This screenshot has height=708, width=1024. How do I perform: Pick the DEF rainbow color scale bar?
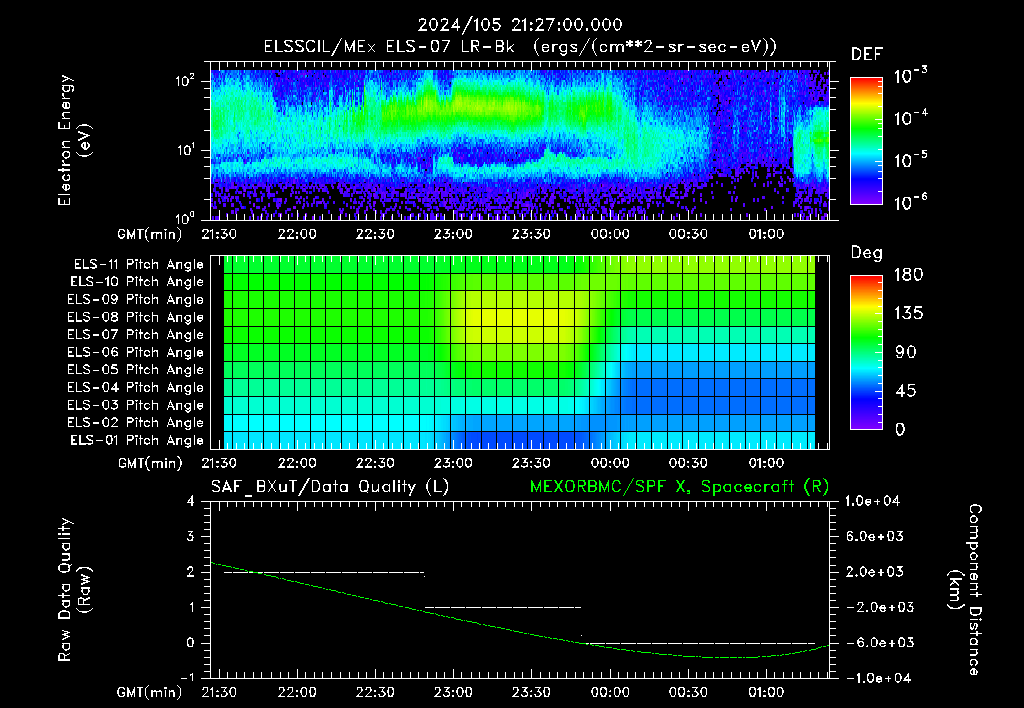click(x=866, y=141)
